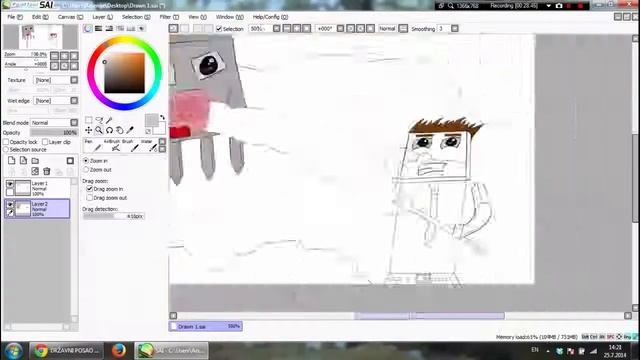Select the Lasso tool

pyautogui.click(x=99, y=120)
